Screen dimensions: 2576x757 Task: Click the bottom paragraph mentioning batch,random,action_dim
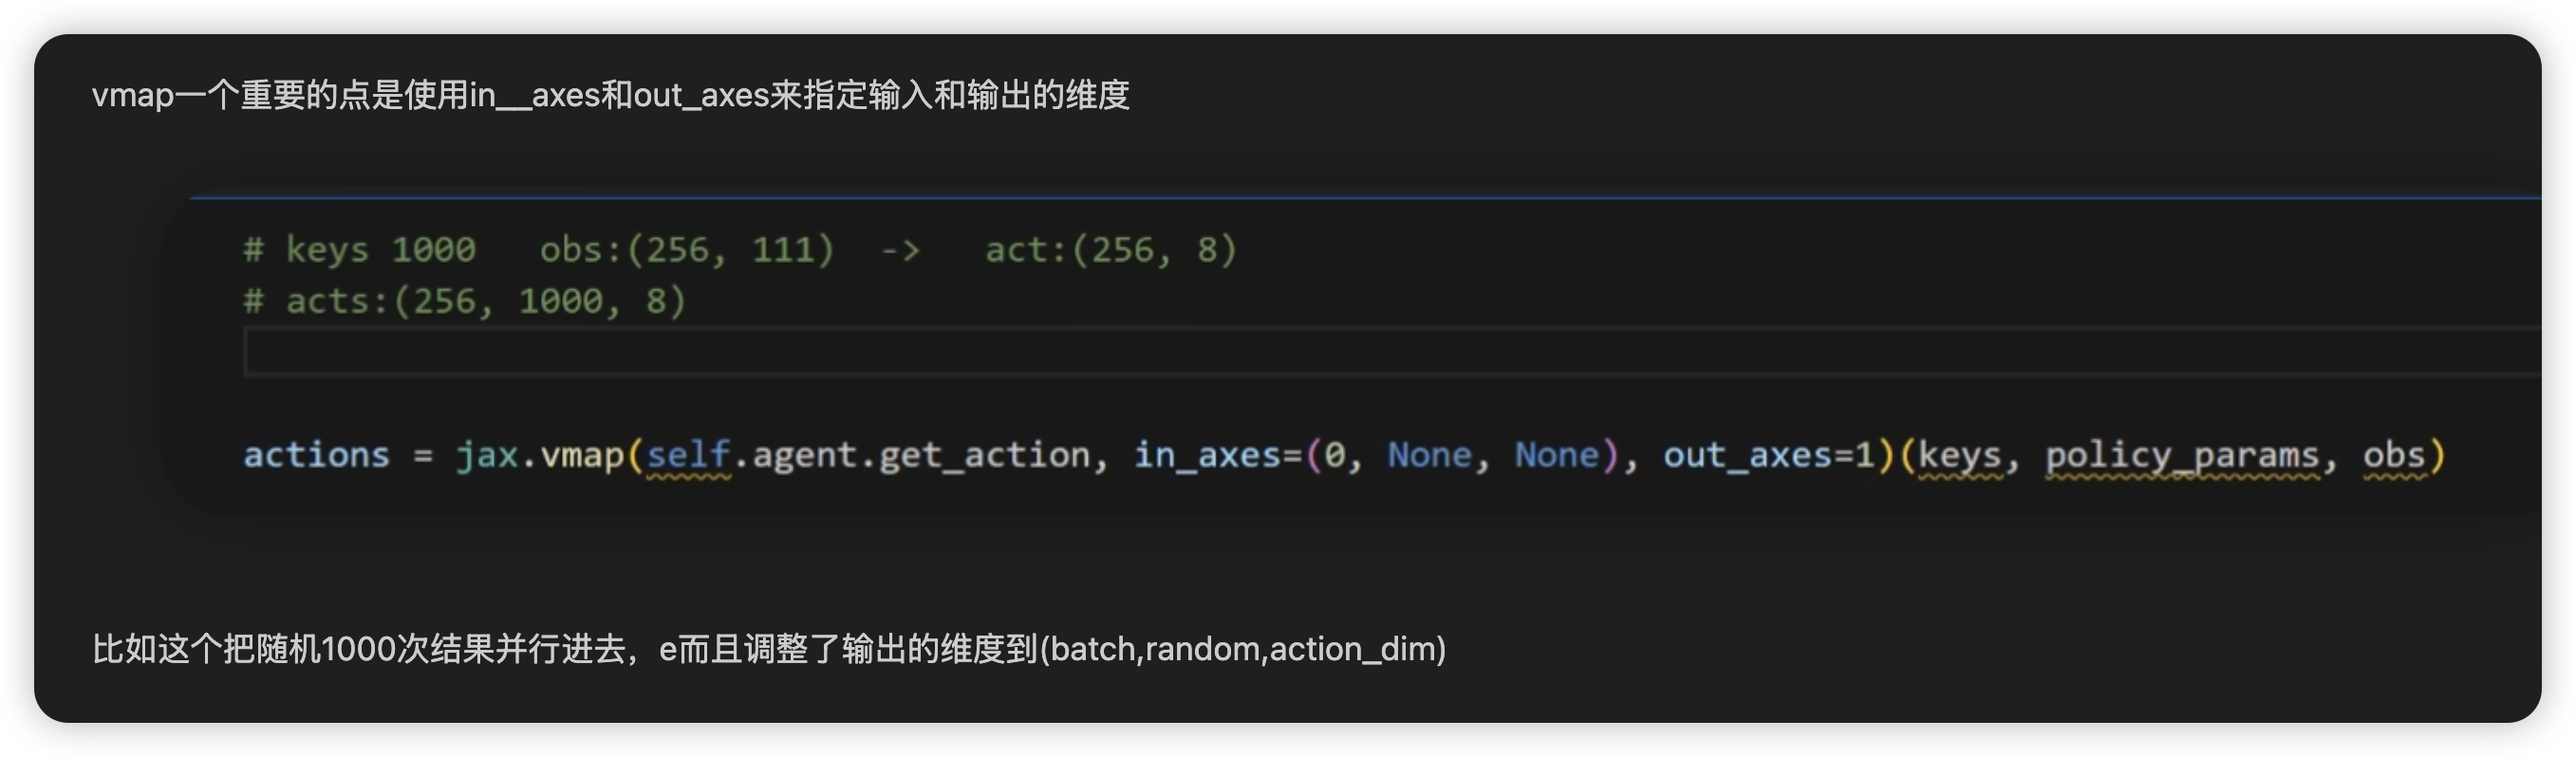click(x=768, y=649)
